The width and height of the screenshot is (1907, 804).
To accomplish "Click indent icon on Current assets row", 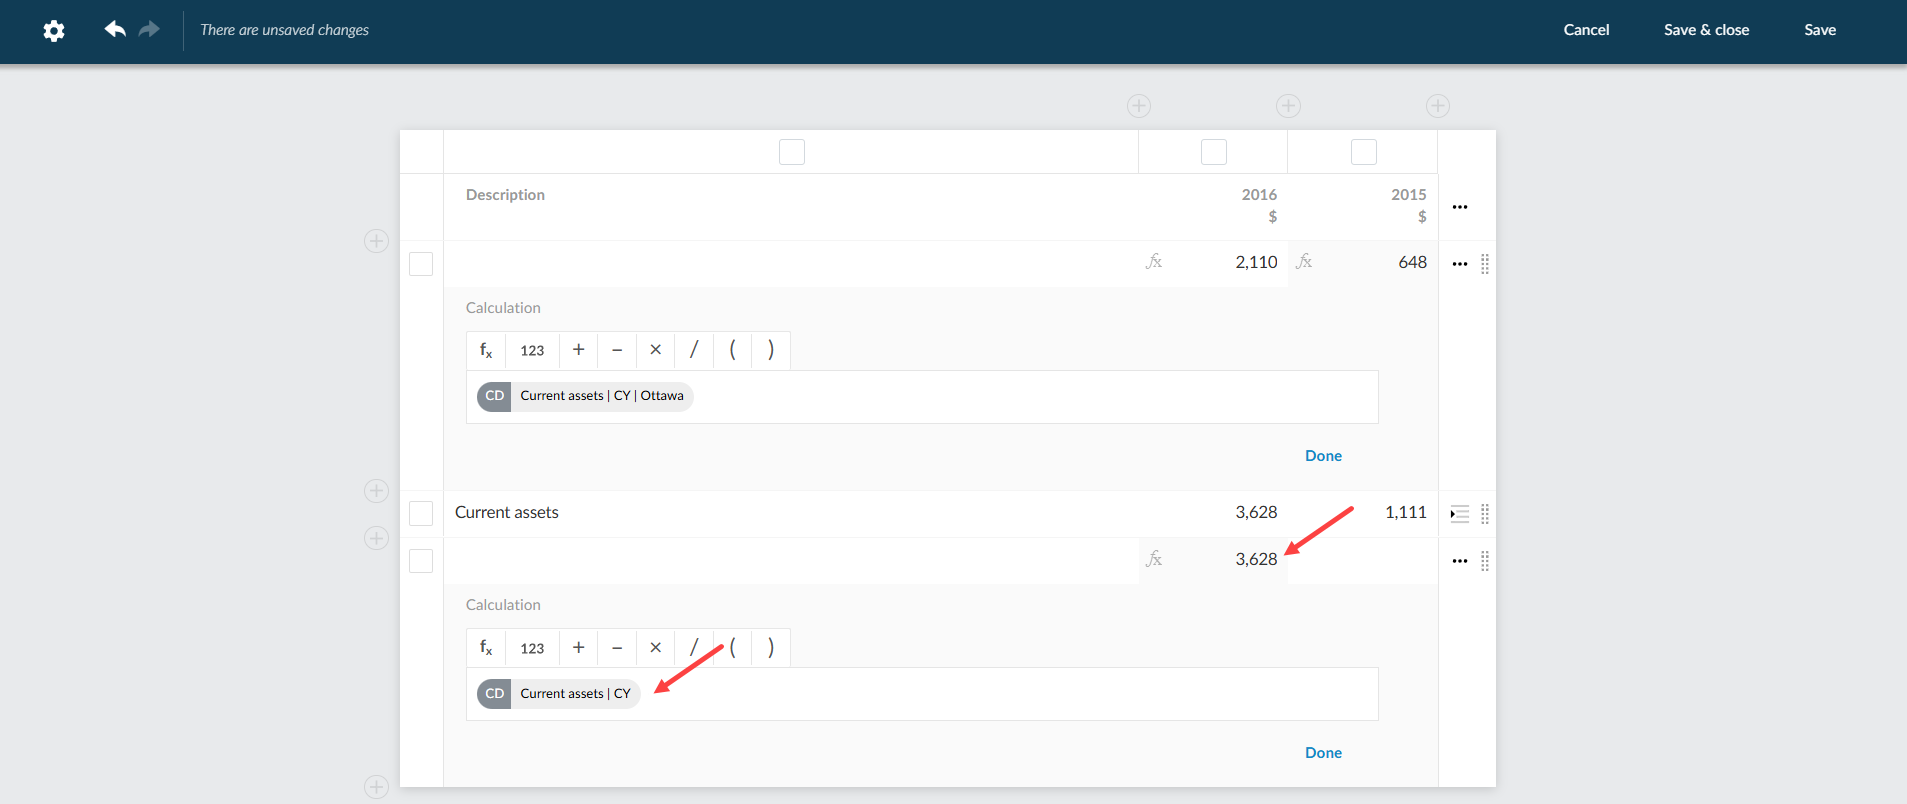I will coord(1459,514).
